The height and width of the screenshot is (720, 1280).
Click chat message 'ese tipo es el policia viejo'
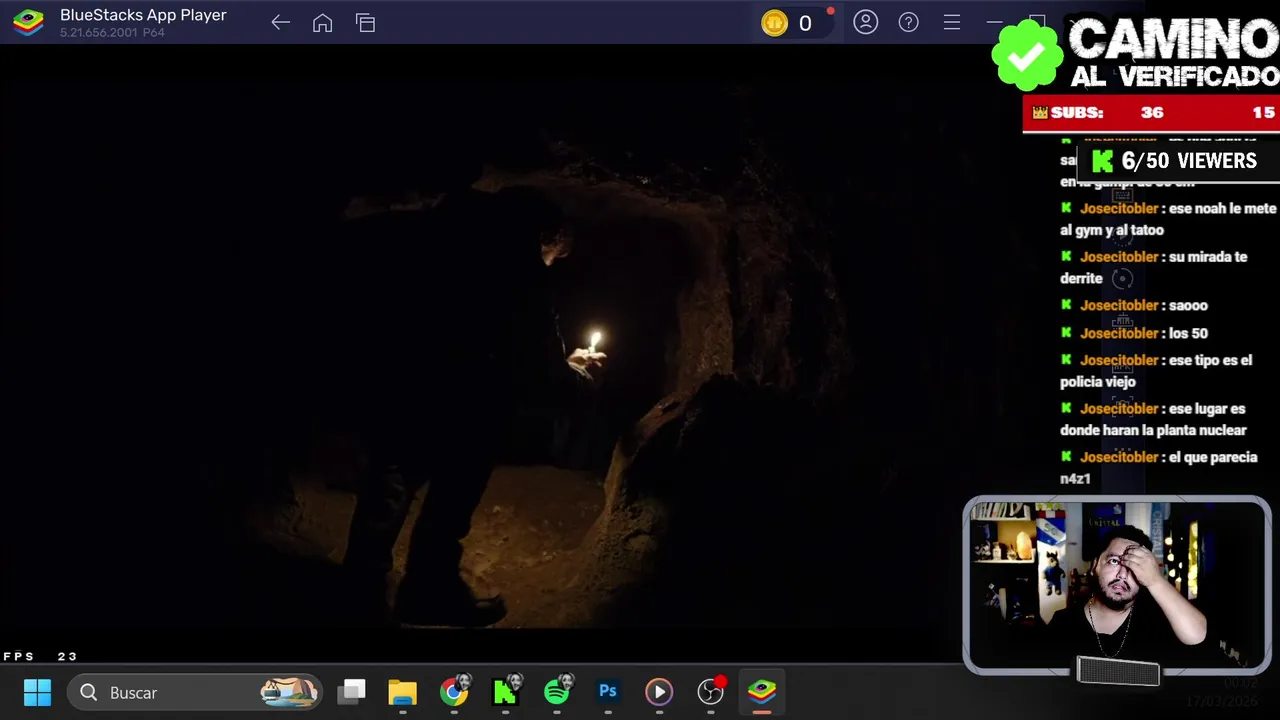tap(1156, 370)
